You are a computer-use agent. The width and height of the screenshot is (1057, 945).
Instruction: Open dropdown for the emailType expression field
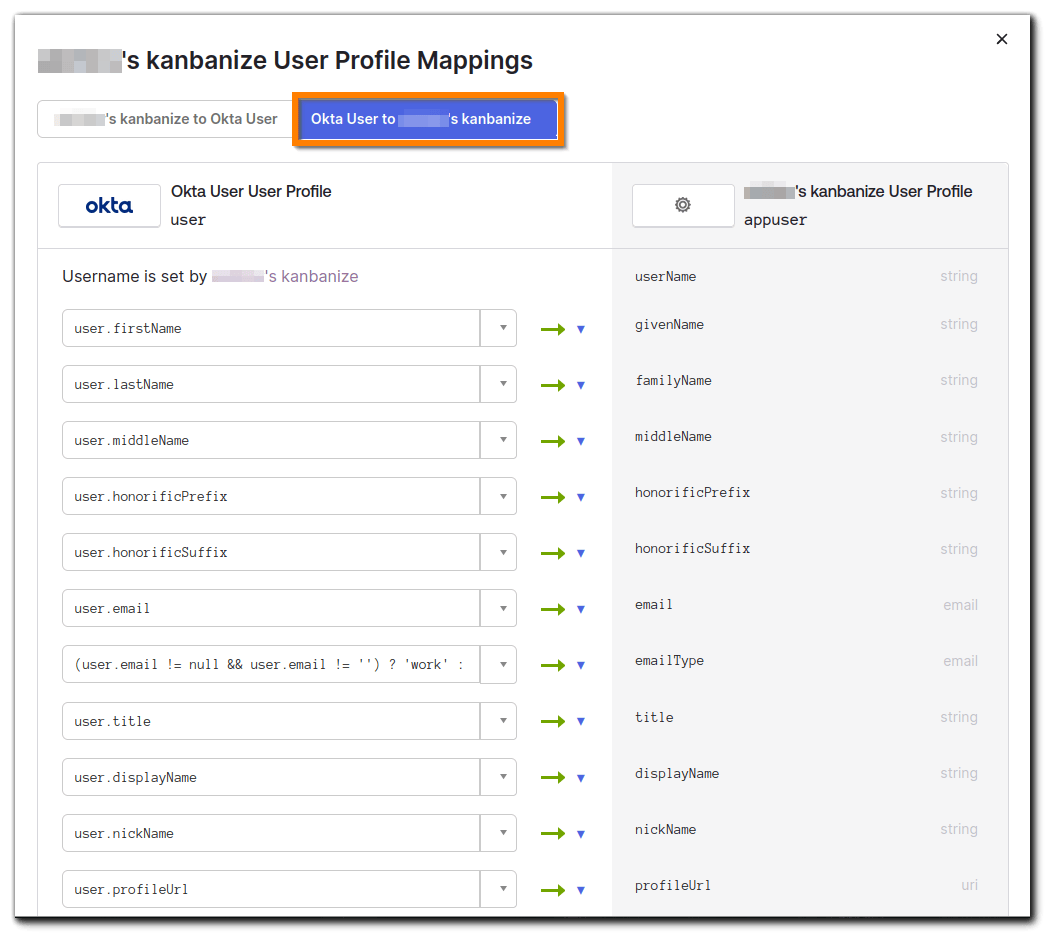click(x=499, y=665)
